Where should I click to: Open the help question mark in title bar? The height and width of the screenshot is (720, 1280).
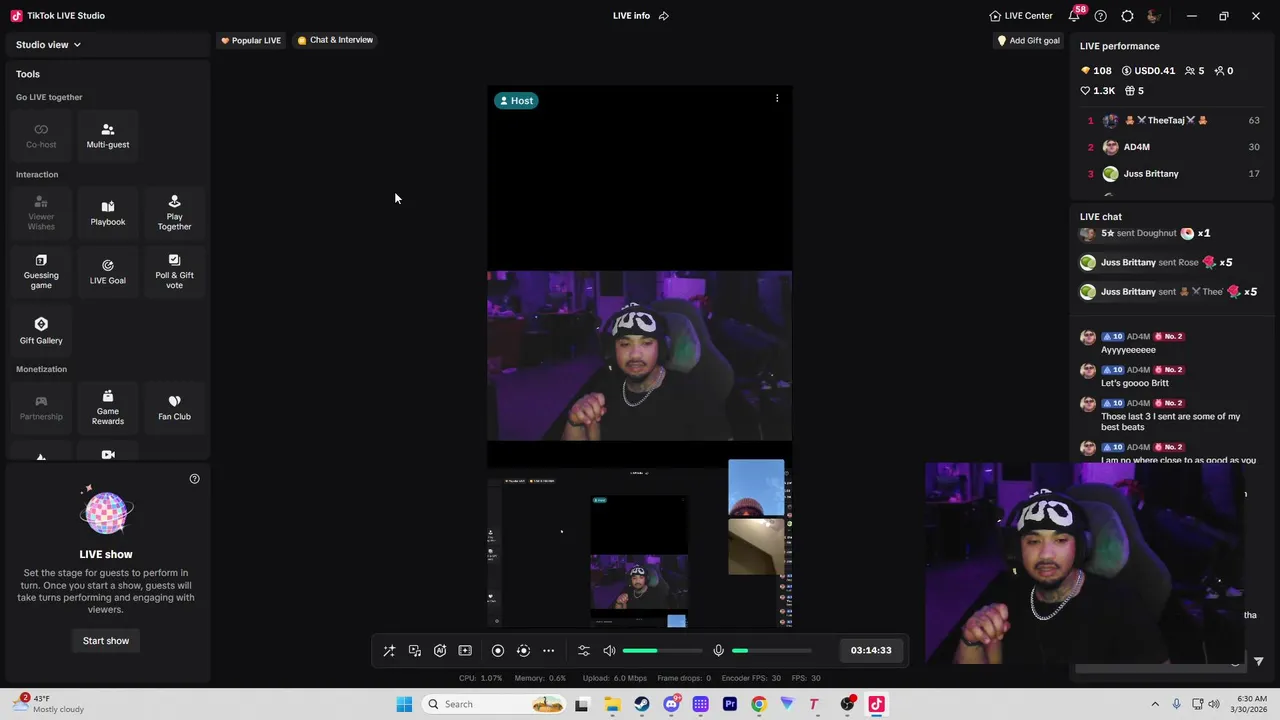tap(1101, 16)
